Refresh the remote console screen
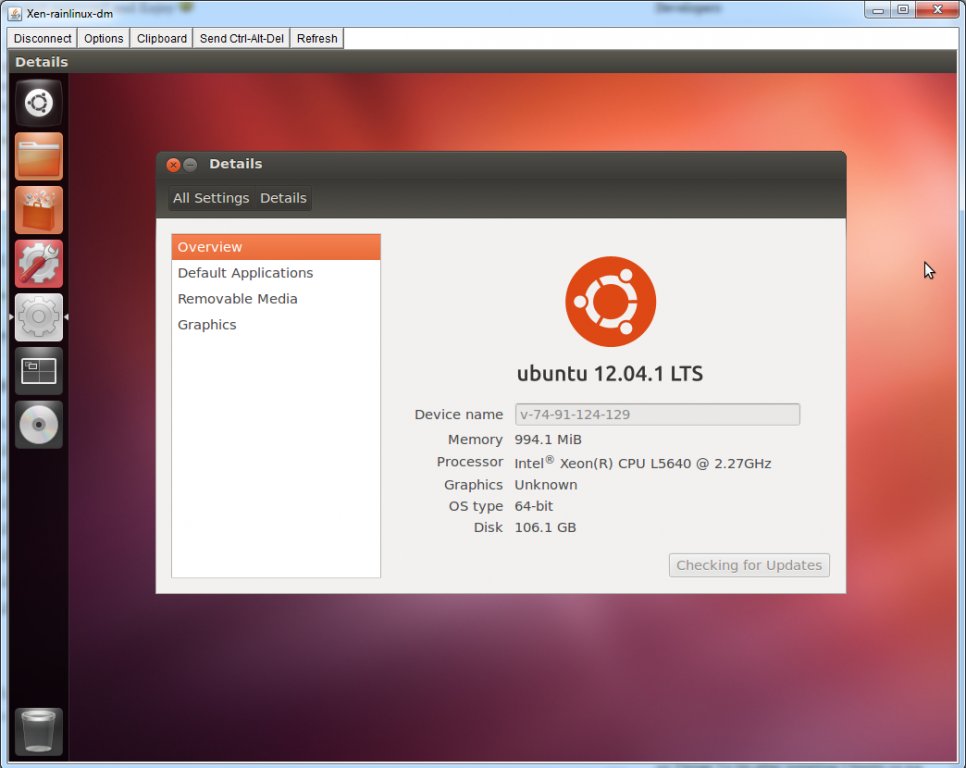 pos(317,38)
